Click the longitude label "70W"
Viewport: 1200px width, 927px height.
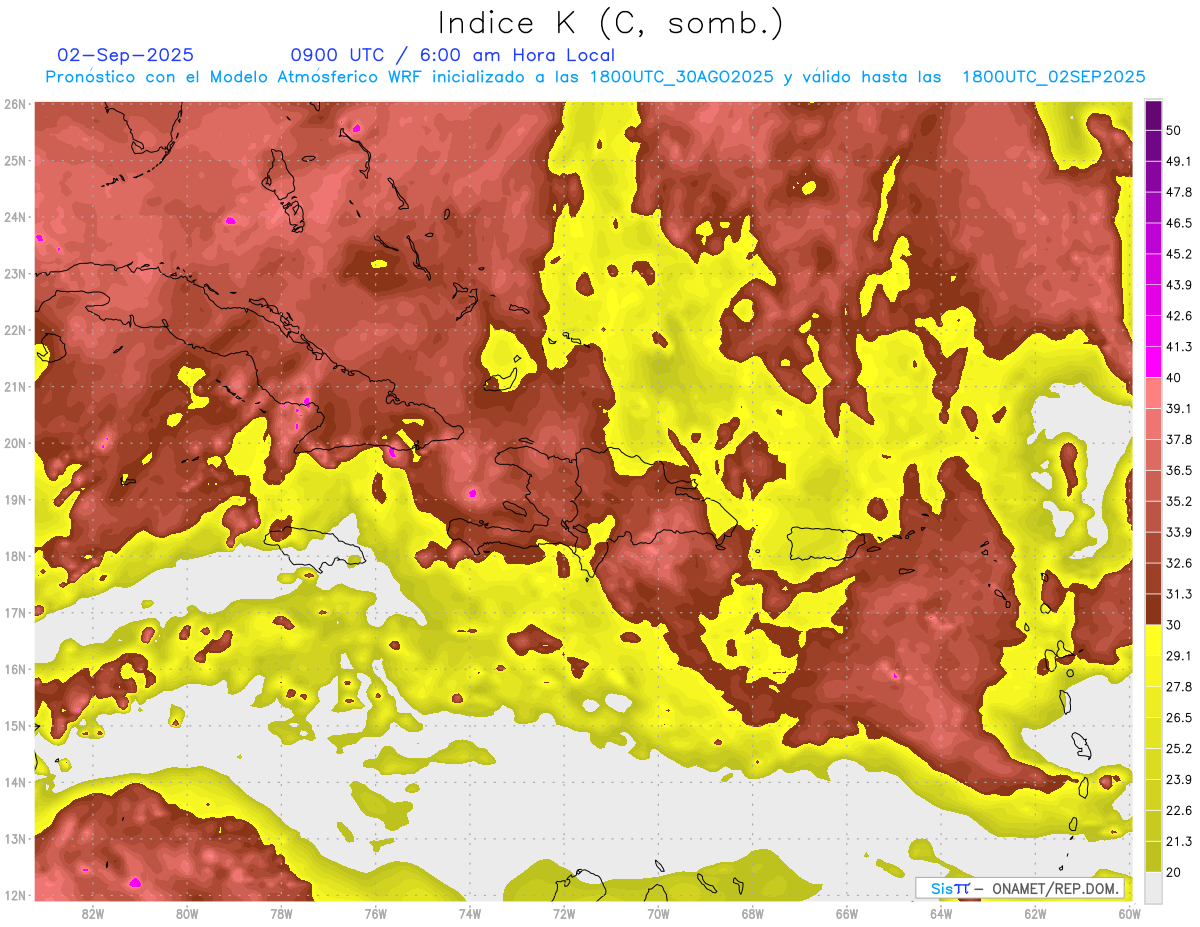pyautogui.click(x=658, y=913)
